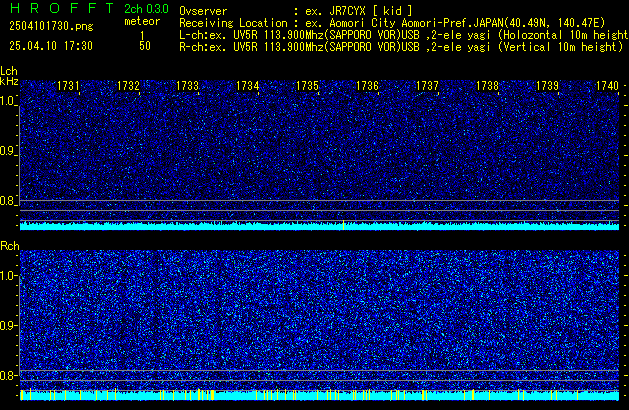Click the HROFFT title text
Viewport: 629px width, 410px height.
[x=62, y=8]
